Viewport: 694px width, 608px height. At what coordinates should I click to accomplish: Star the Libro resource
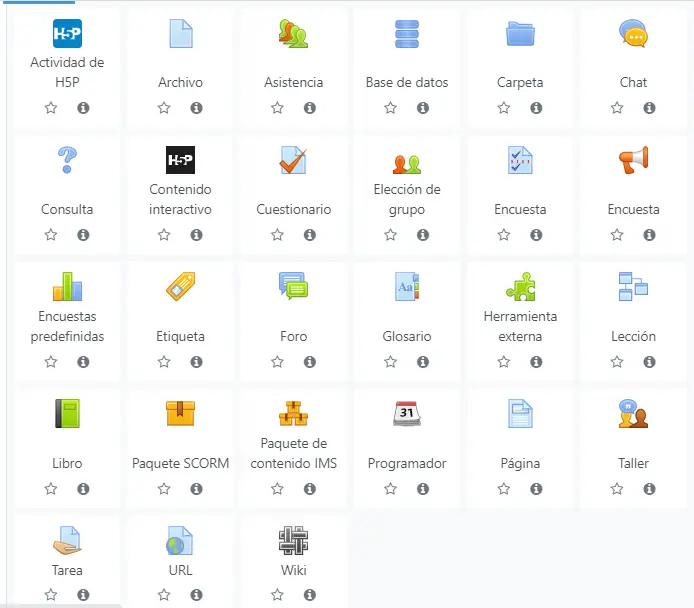pyautogui.click(x=51, y=489)
